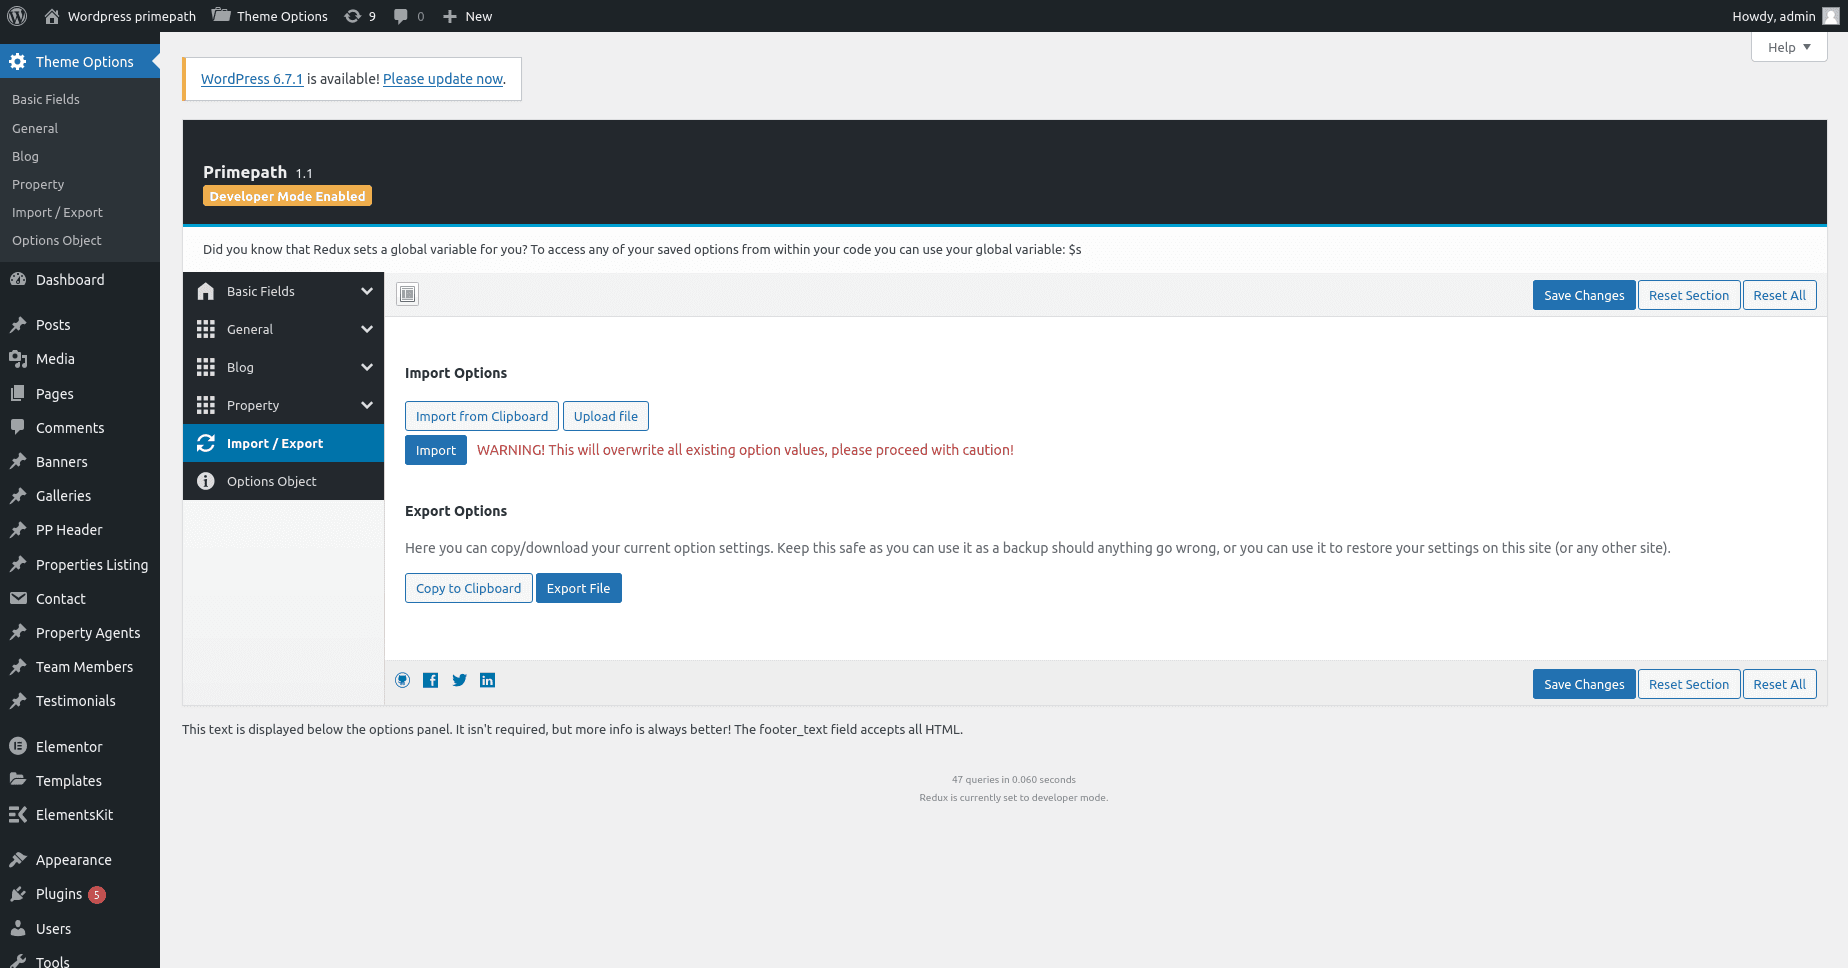1848x968 pixels.
Task: Open the comments bubble icon in admin bar
Action: pos(401,16)
